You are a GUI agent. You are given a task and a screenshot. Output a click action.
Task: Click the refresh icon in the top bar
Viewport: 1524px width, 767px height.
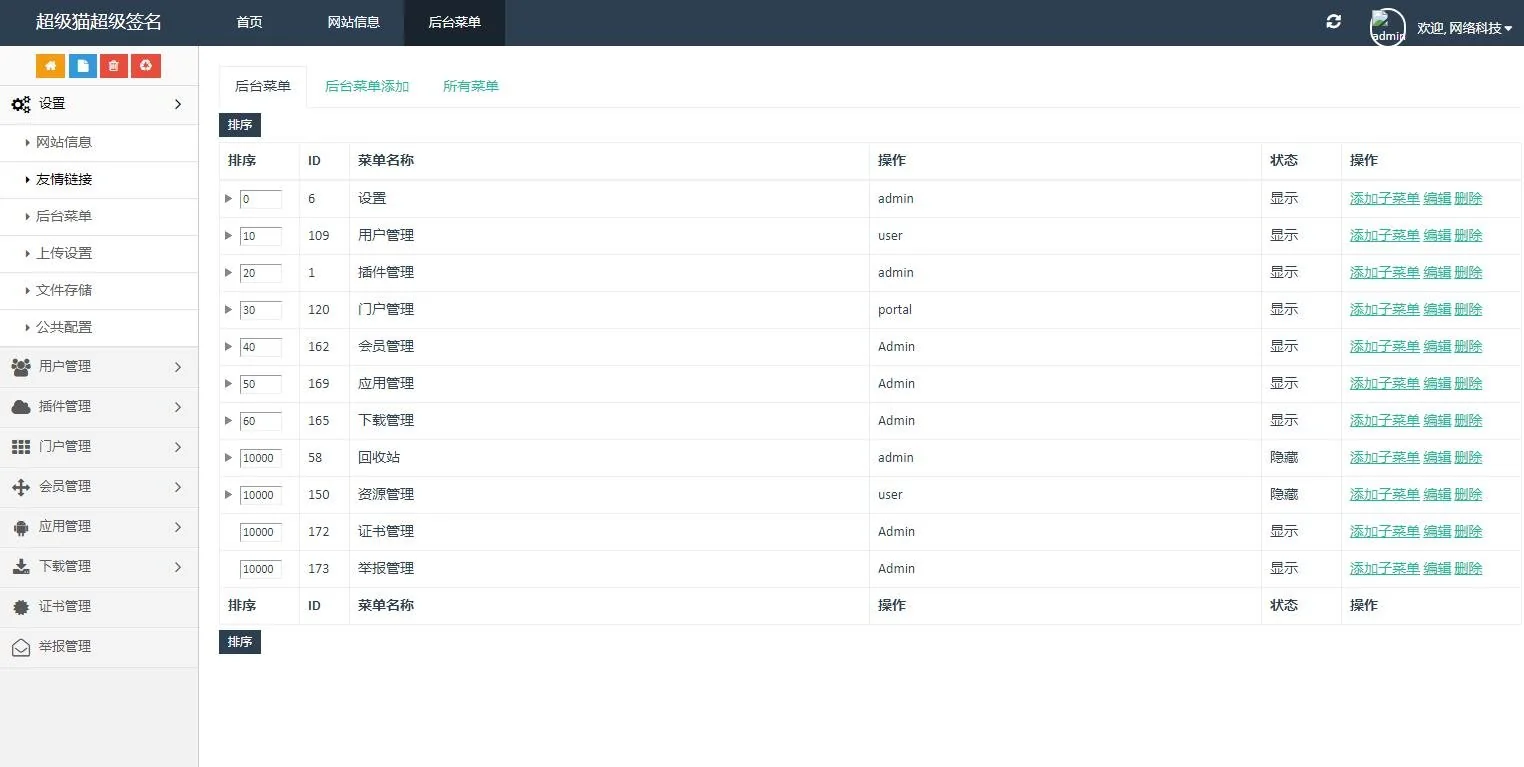point(1333,22)
